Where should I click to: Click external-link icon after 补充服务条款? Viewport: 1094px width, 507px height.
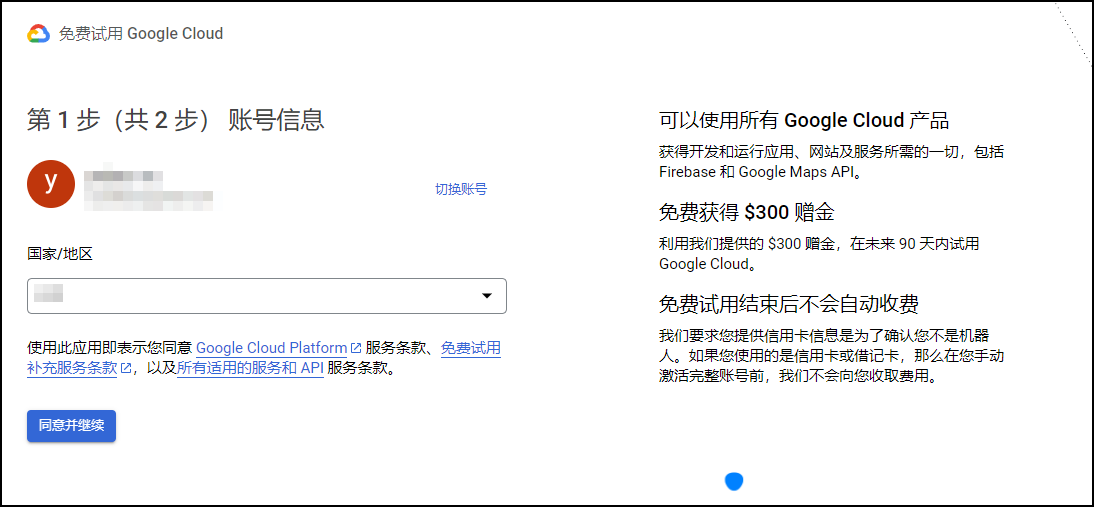pos(126,368)
